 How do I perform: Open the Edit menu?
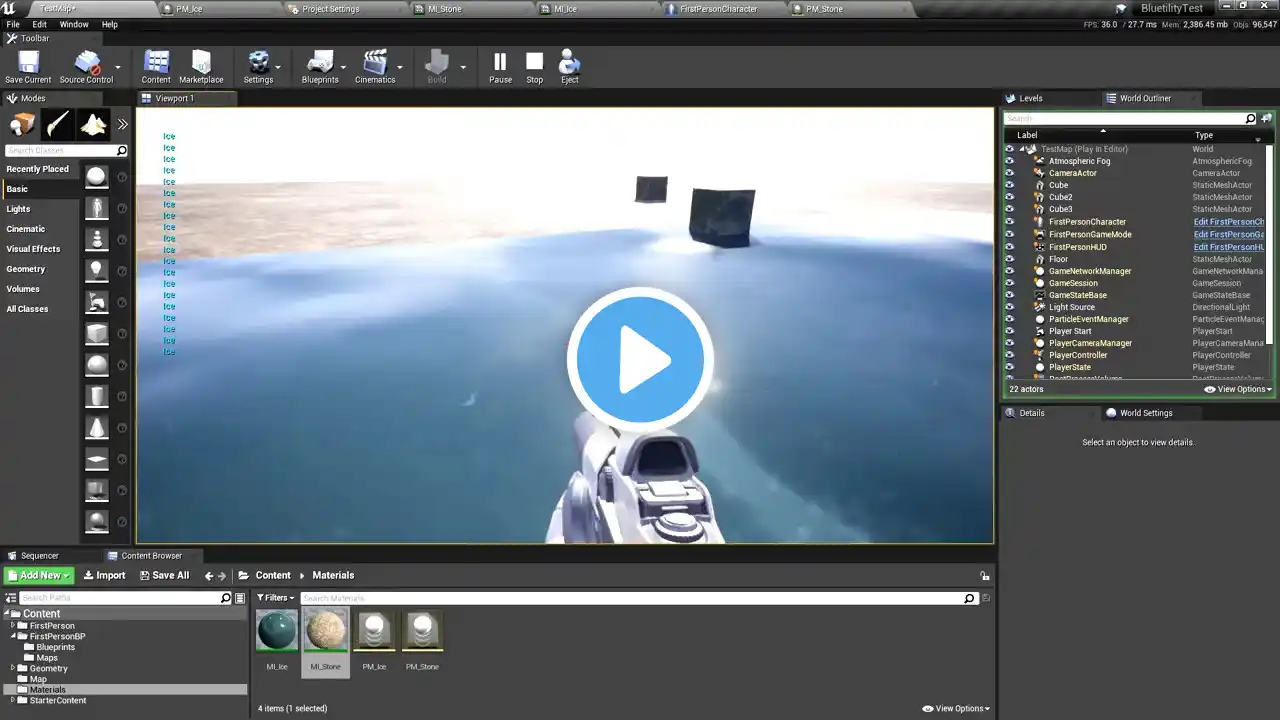[x=39, y=25]
